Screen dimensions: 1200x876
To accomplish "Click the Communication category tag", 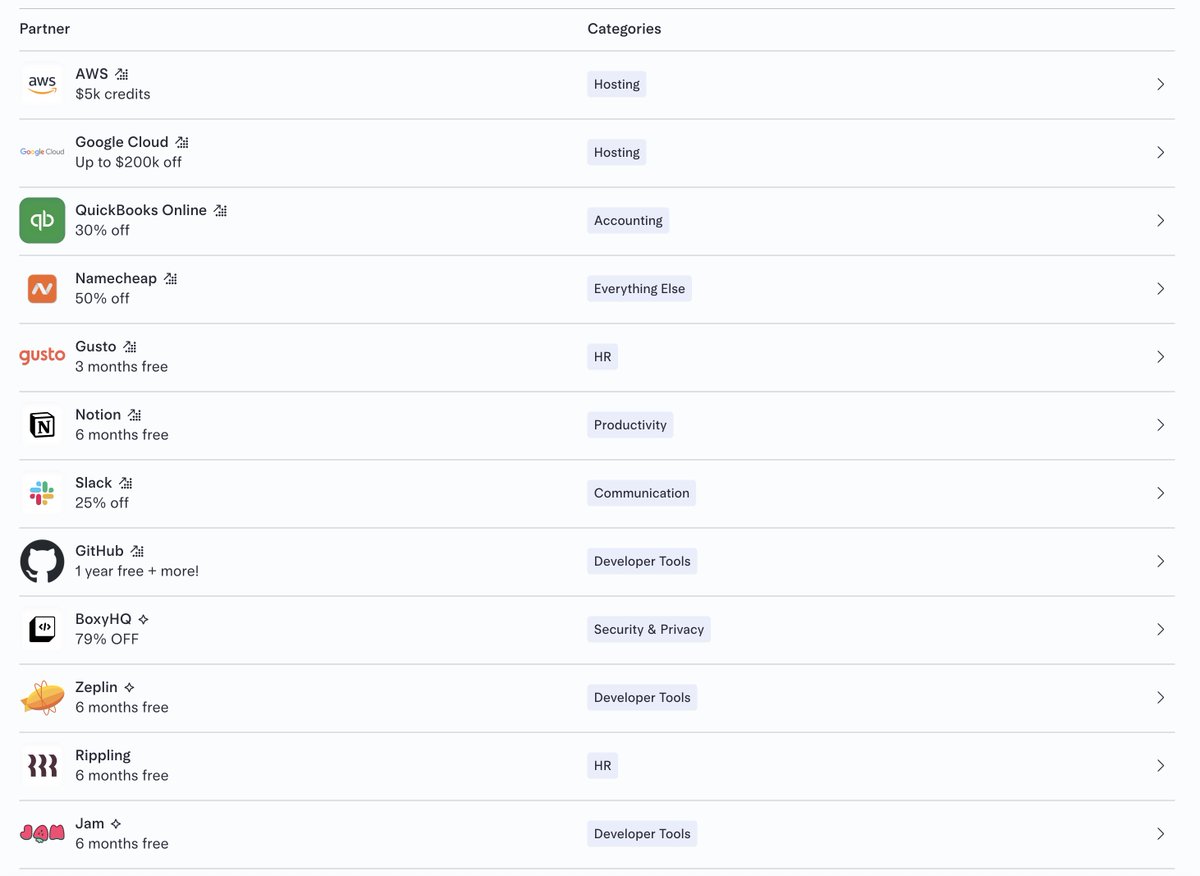I will tap(642, 493).
